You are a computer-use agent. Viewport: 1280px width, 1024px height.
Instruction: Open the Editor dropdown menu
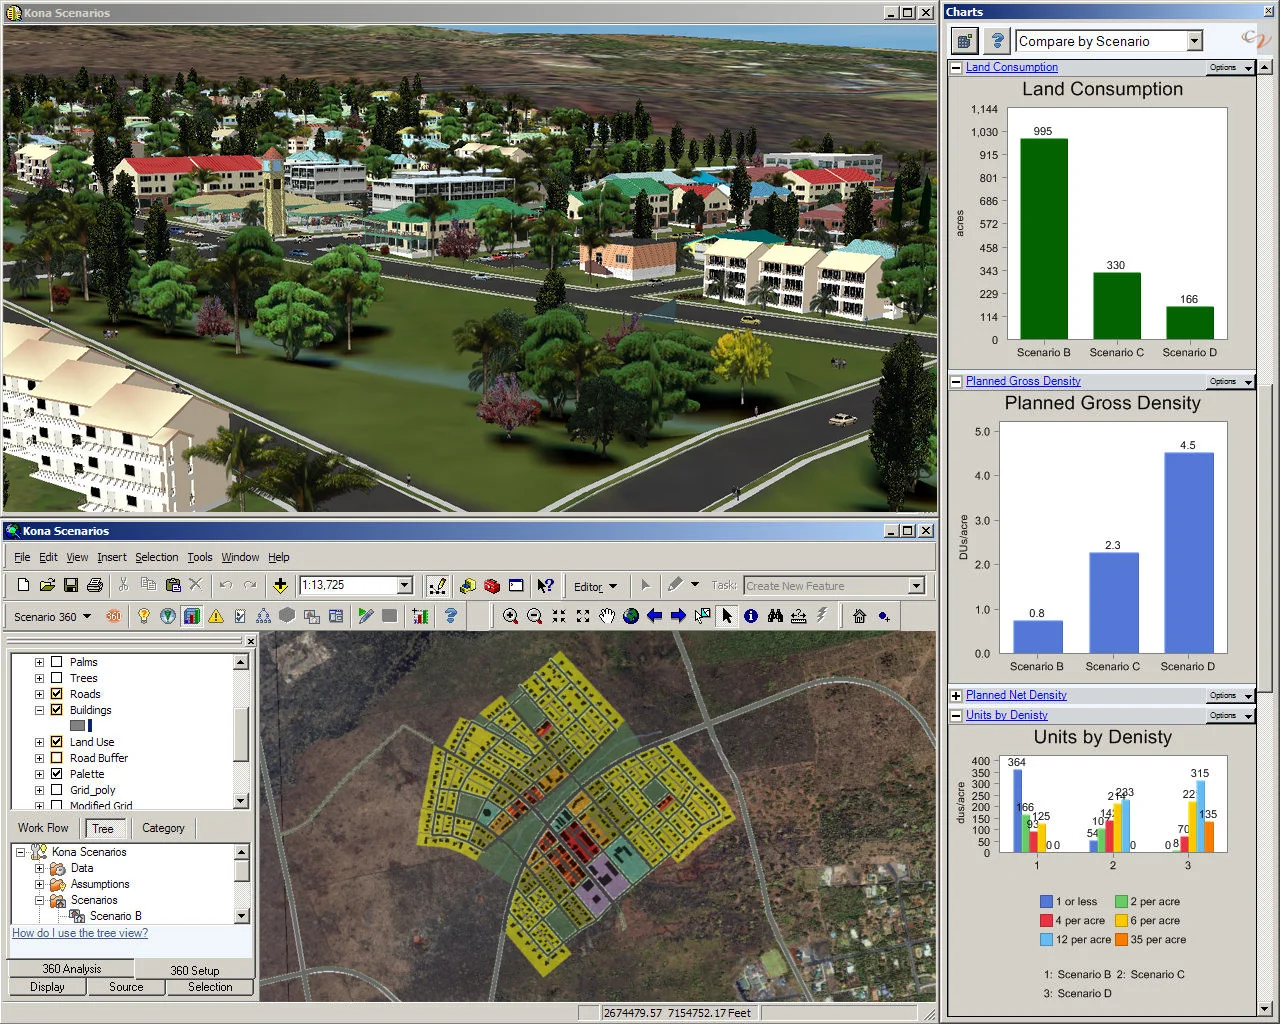pyautogui.click(x=595, y=587)
